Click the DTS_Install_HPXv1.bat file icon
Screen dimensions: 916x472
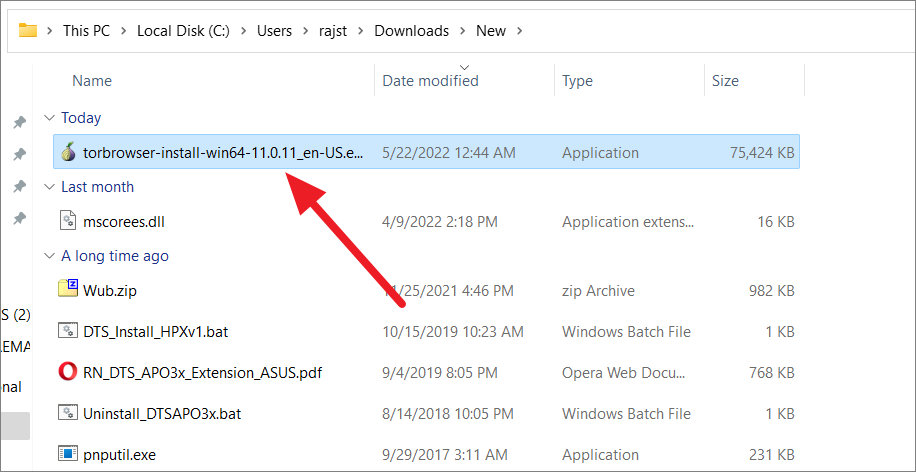[68, 331]
